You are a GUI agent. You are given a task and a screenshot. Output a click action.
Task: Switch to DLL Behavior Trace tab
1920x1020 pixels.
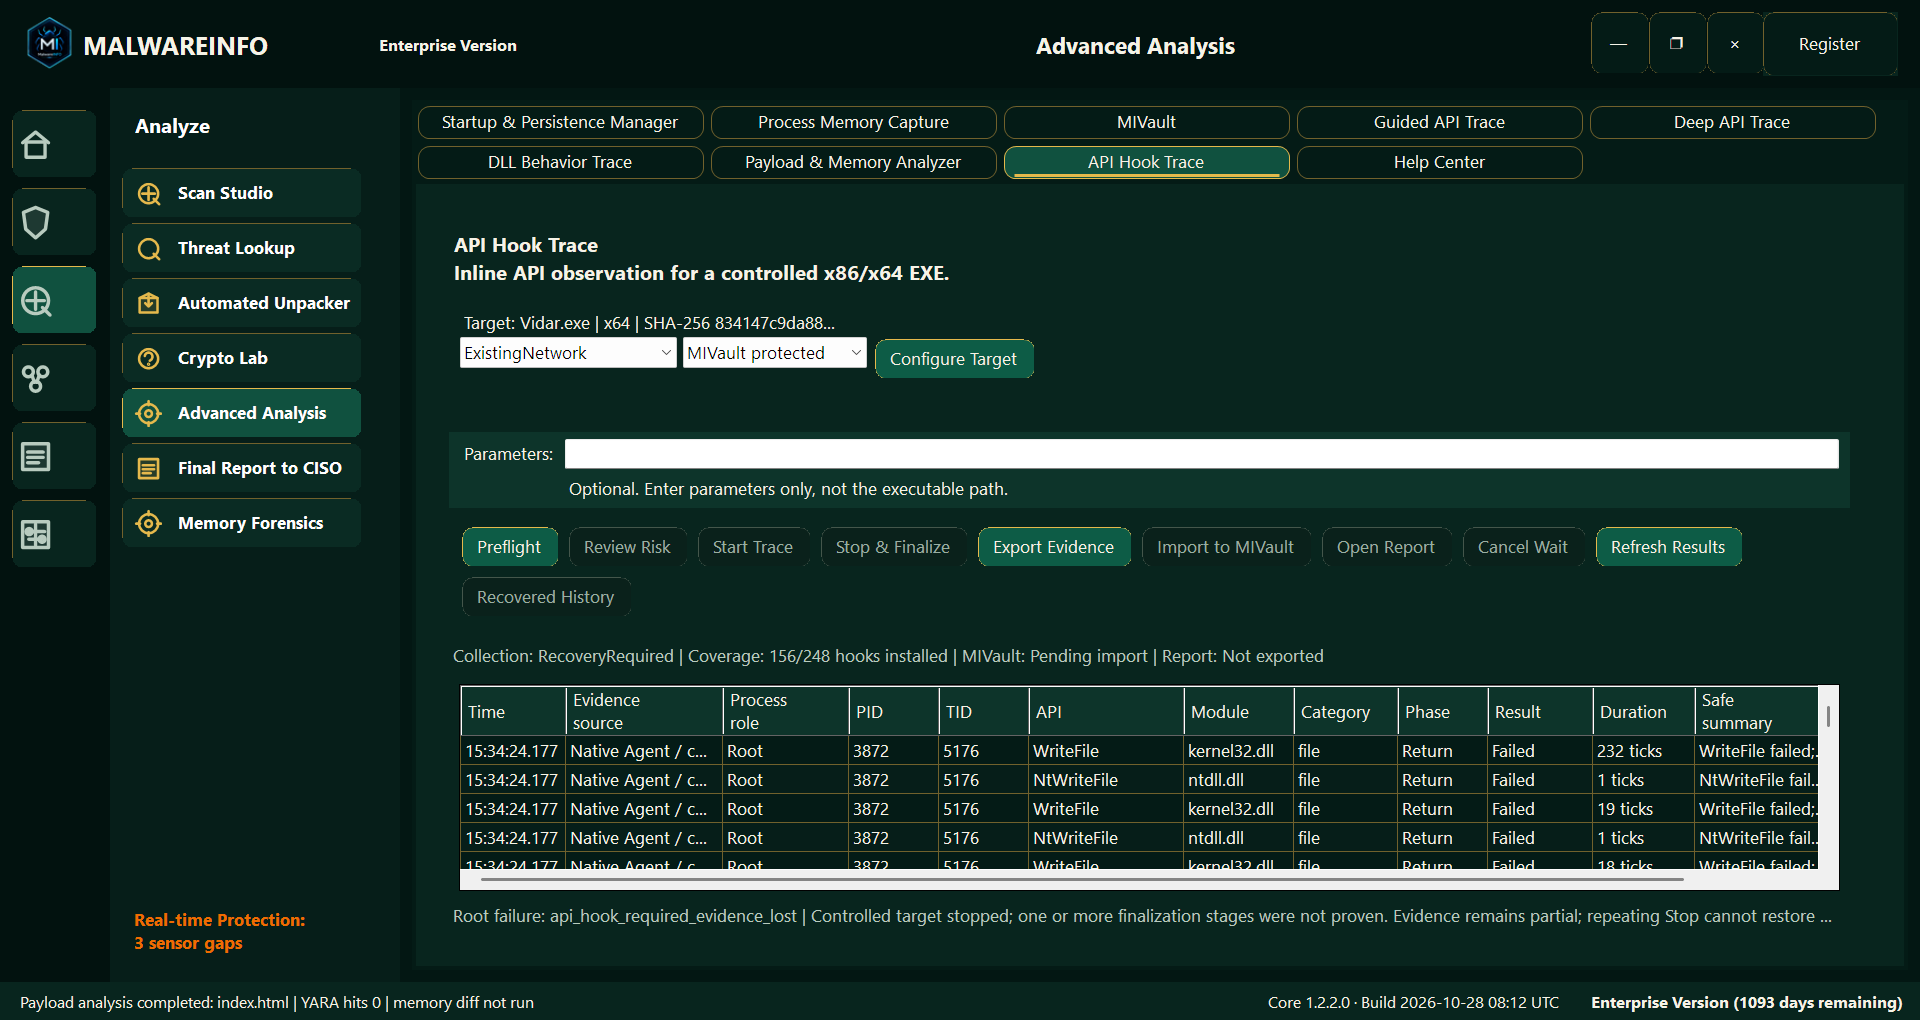coord(560,162)
